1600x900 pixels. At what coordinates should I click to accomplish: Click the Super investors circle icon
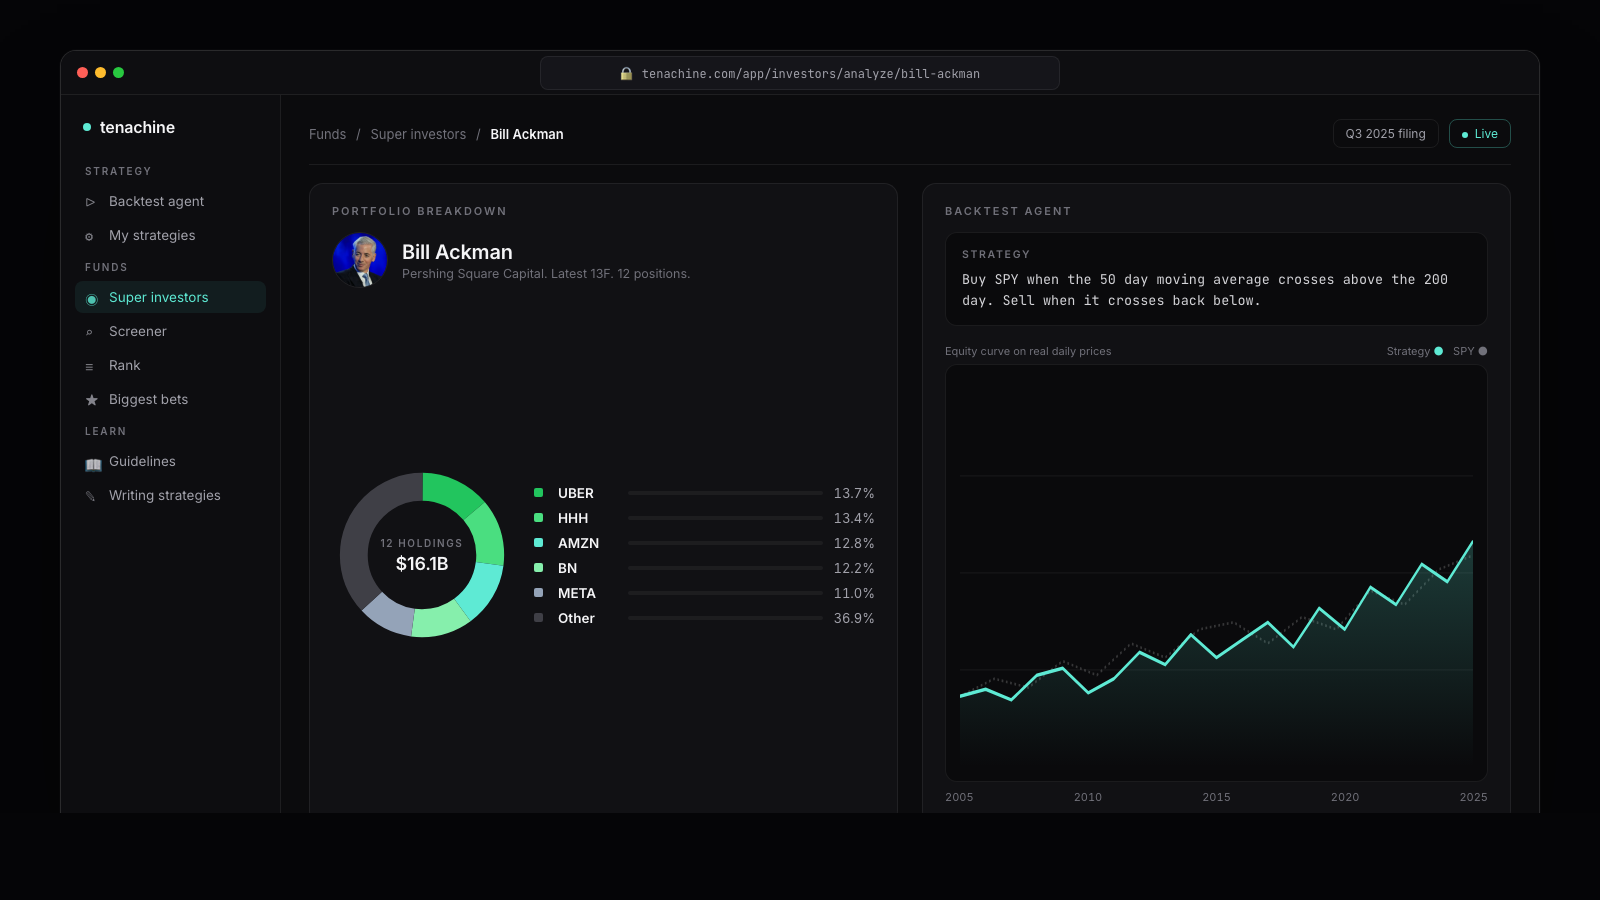(x=92, y=298)
